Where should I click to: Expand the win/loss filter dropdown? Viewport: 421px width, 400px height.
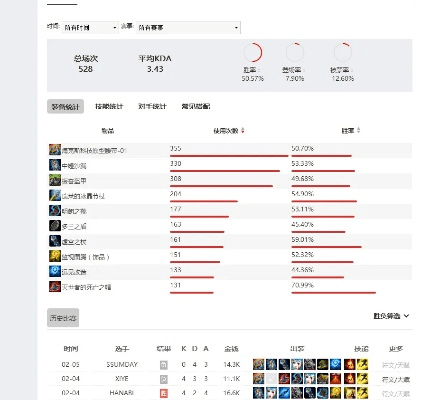[x=391, y=316]
